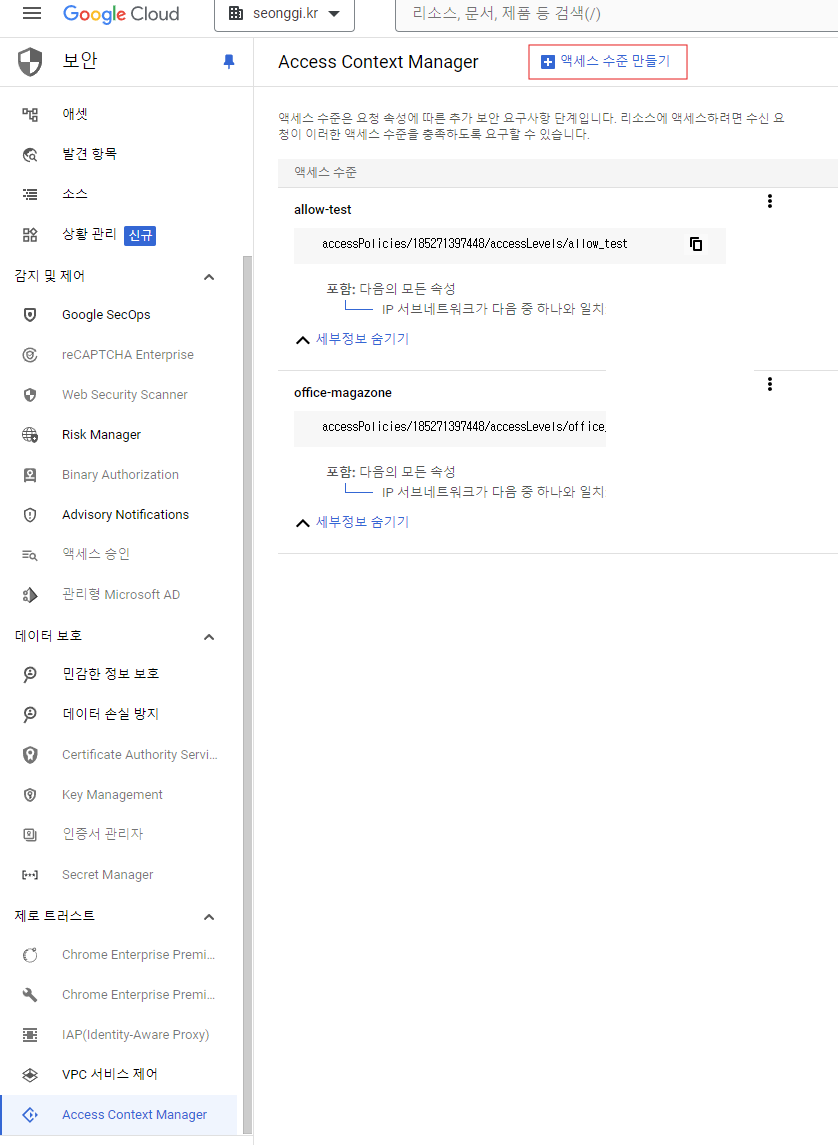Click the sidebar vertical scrollbar
The image size is (838, 1145).
pyautogui.click(x=247, y=694)
